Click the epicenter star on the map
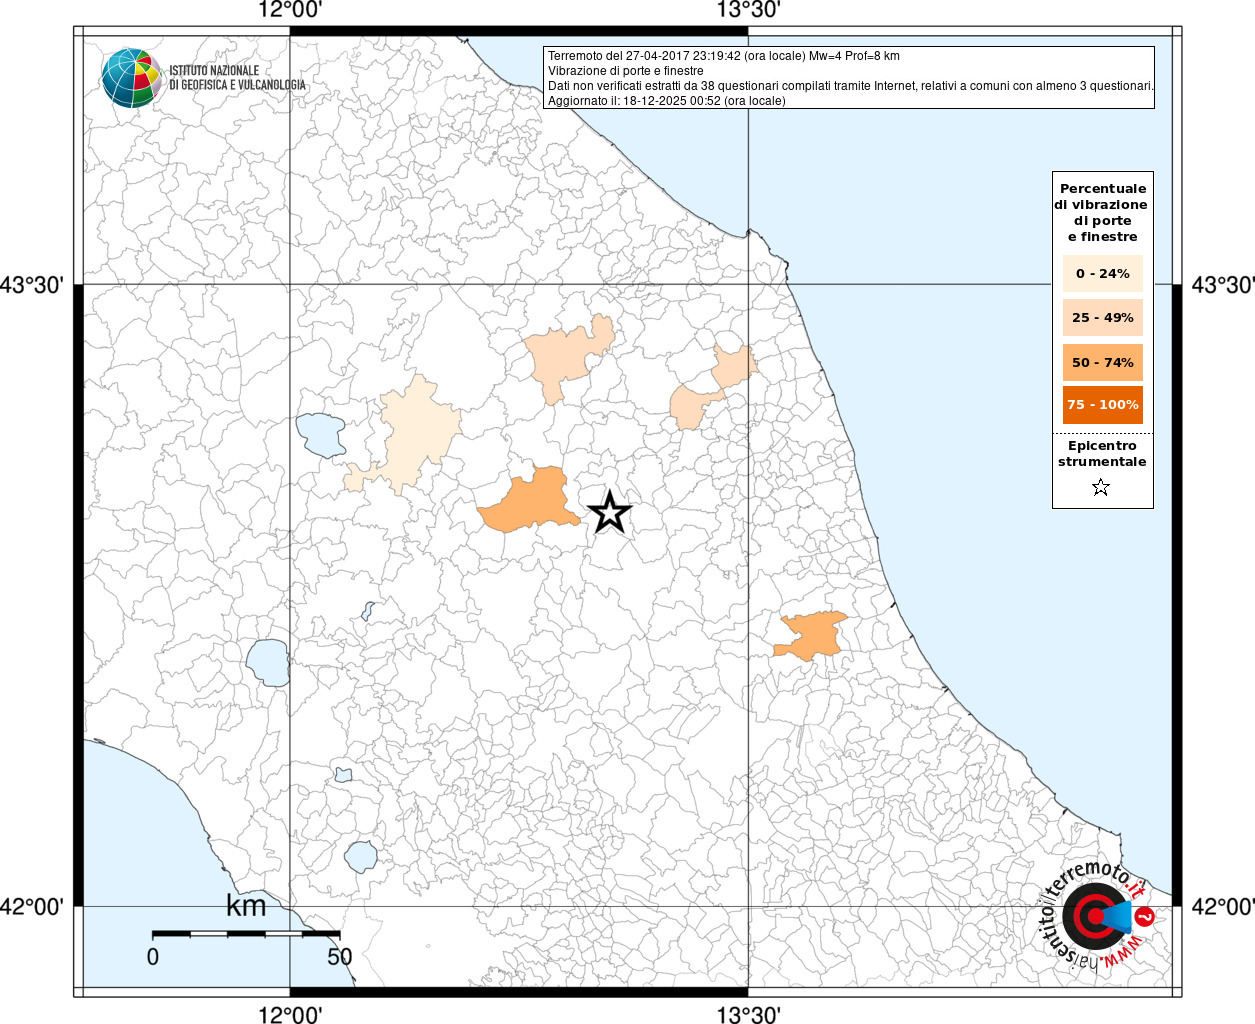 click(x=609, y=512)
